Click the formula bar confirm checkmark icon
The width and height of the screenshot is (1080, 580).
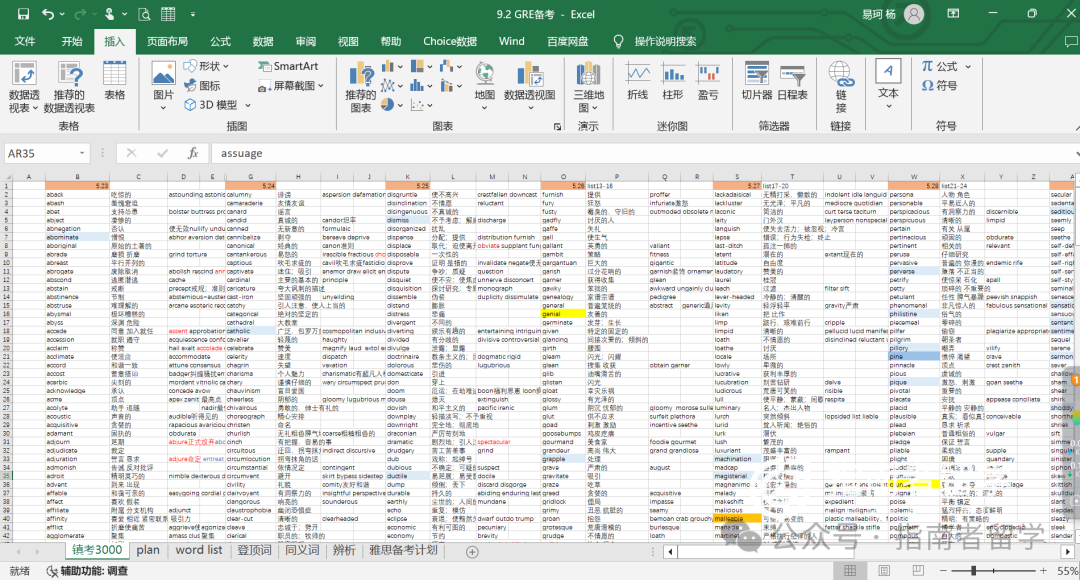pos(162,153)
